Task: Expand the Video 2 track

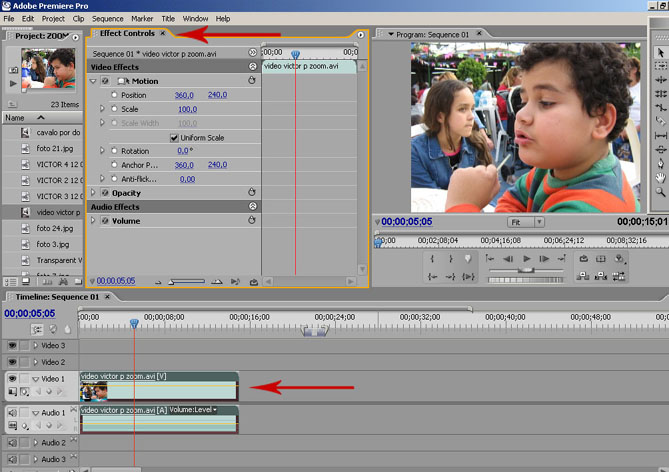Action: pyautogui.click(x=35, y=362)
